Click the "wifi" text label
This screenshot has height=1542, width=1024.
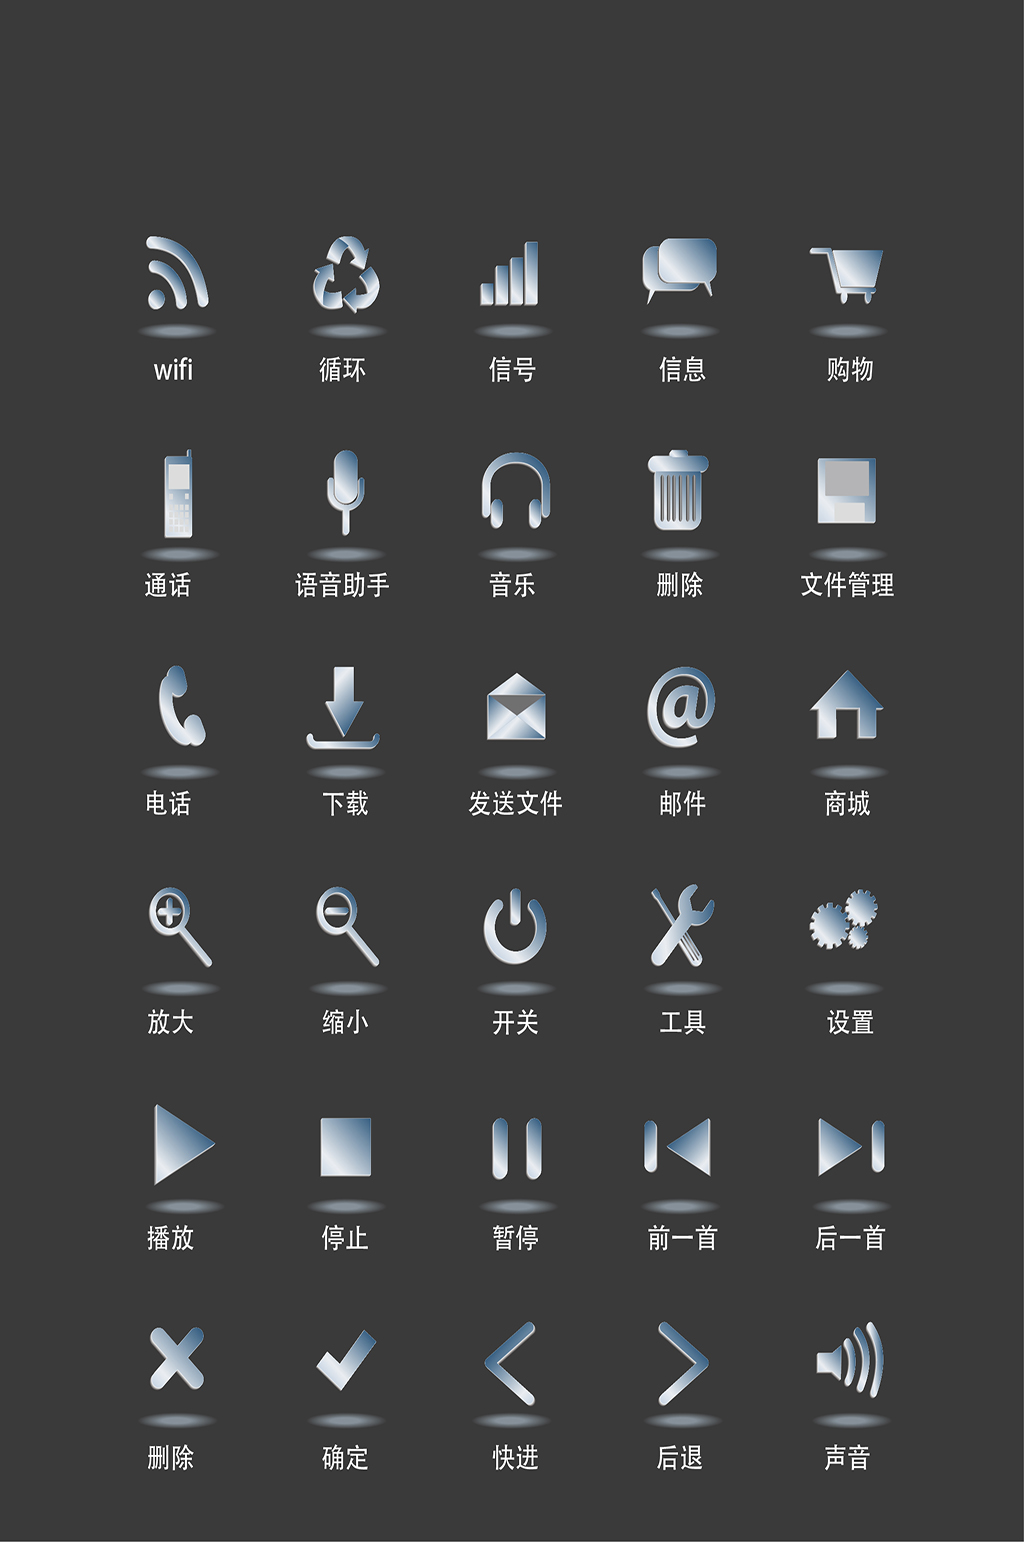pos(173,370)
